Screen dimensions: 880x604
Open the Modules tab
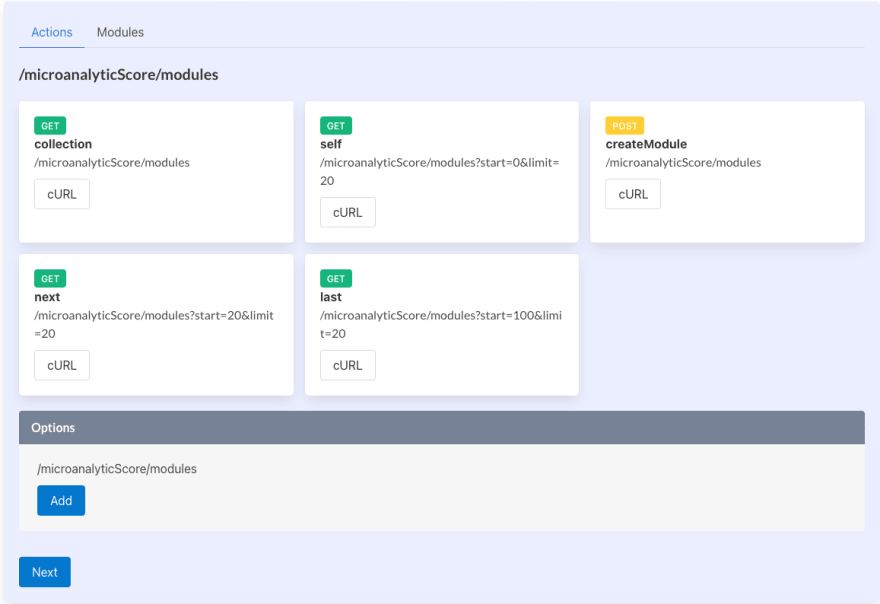coord(120,32)
